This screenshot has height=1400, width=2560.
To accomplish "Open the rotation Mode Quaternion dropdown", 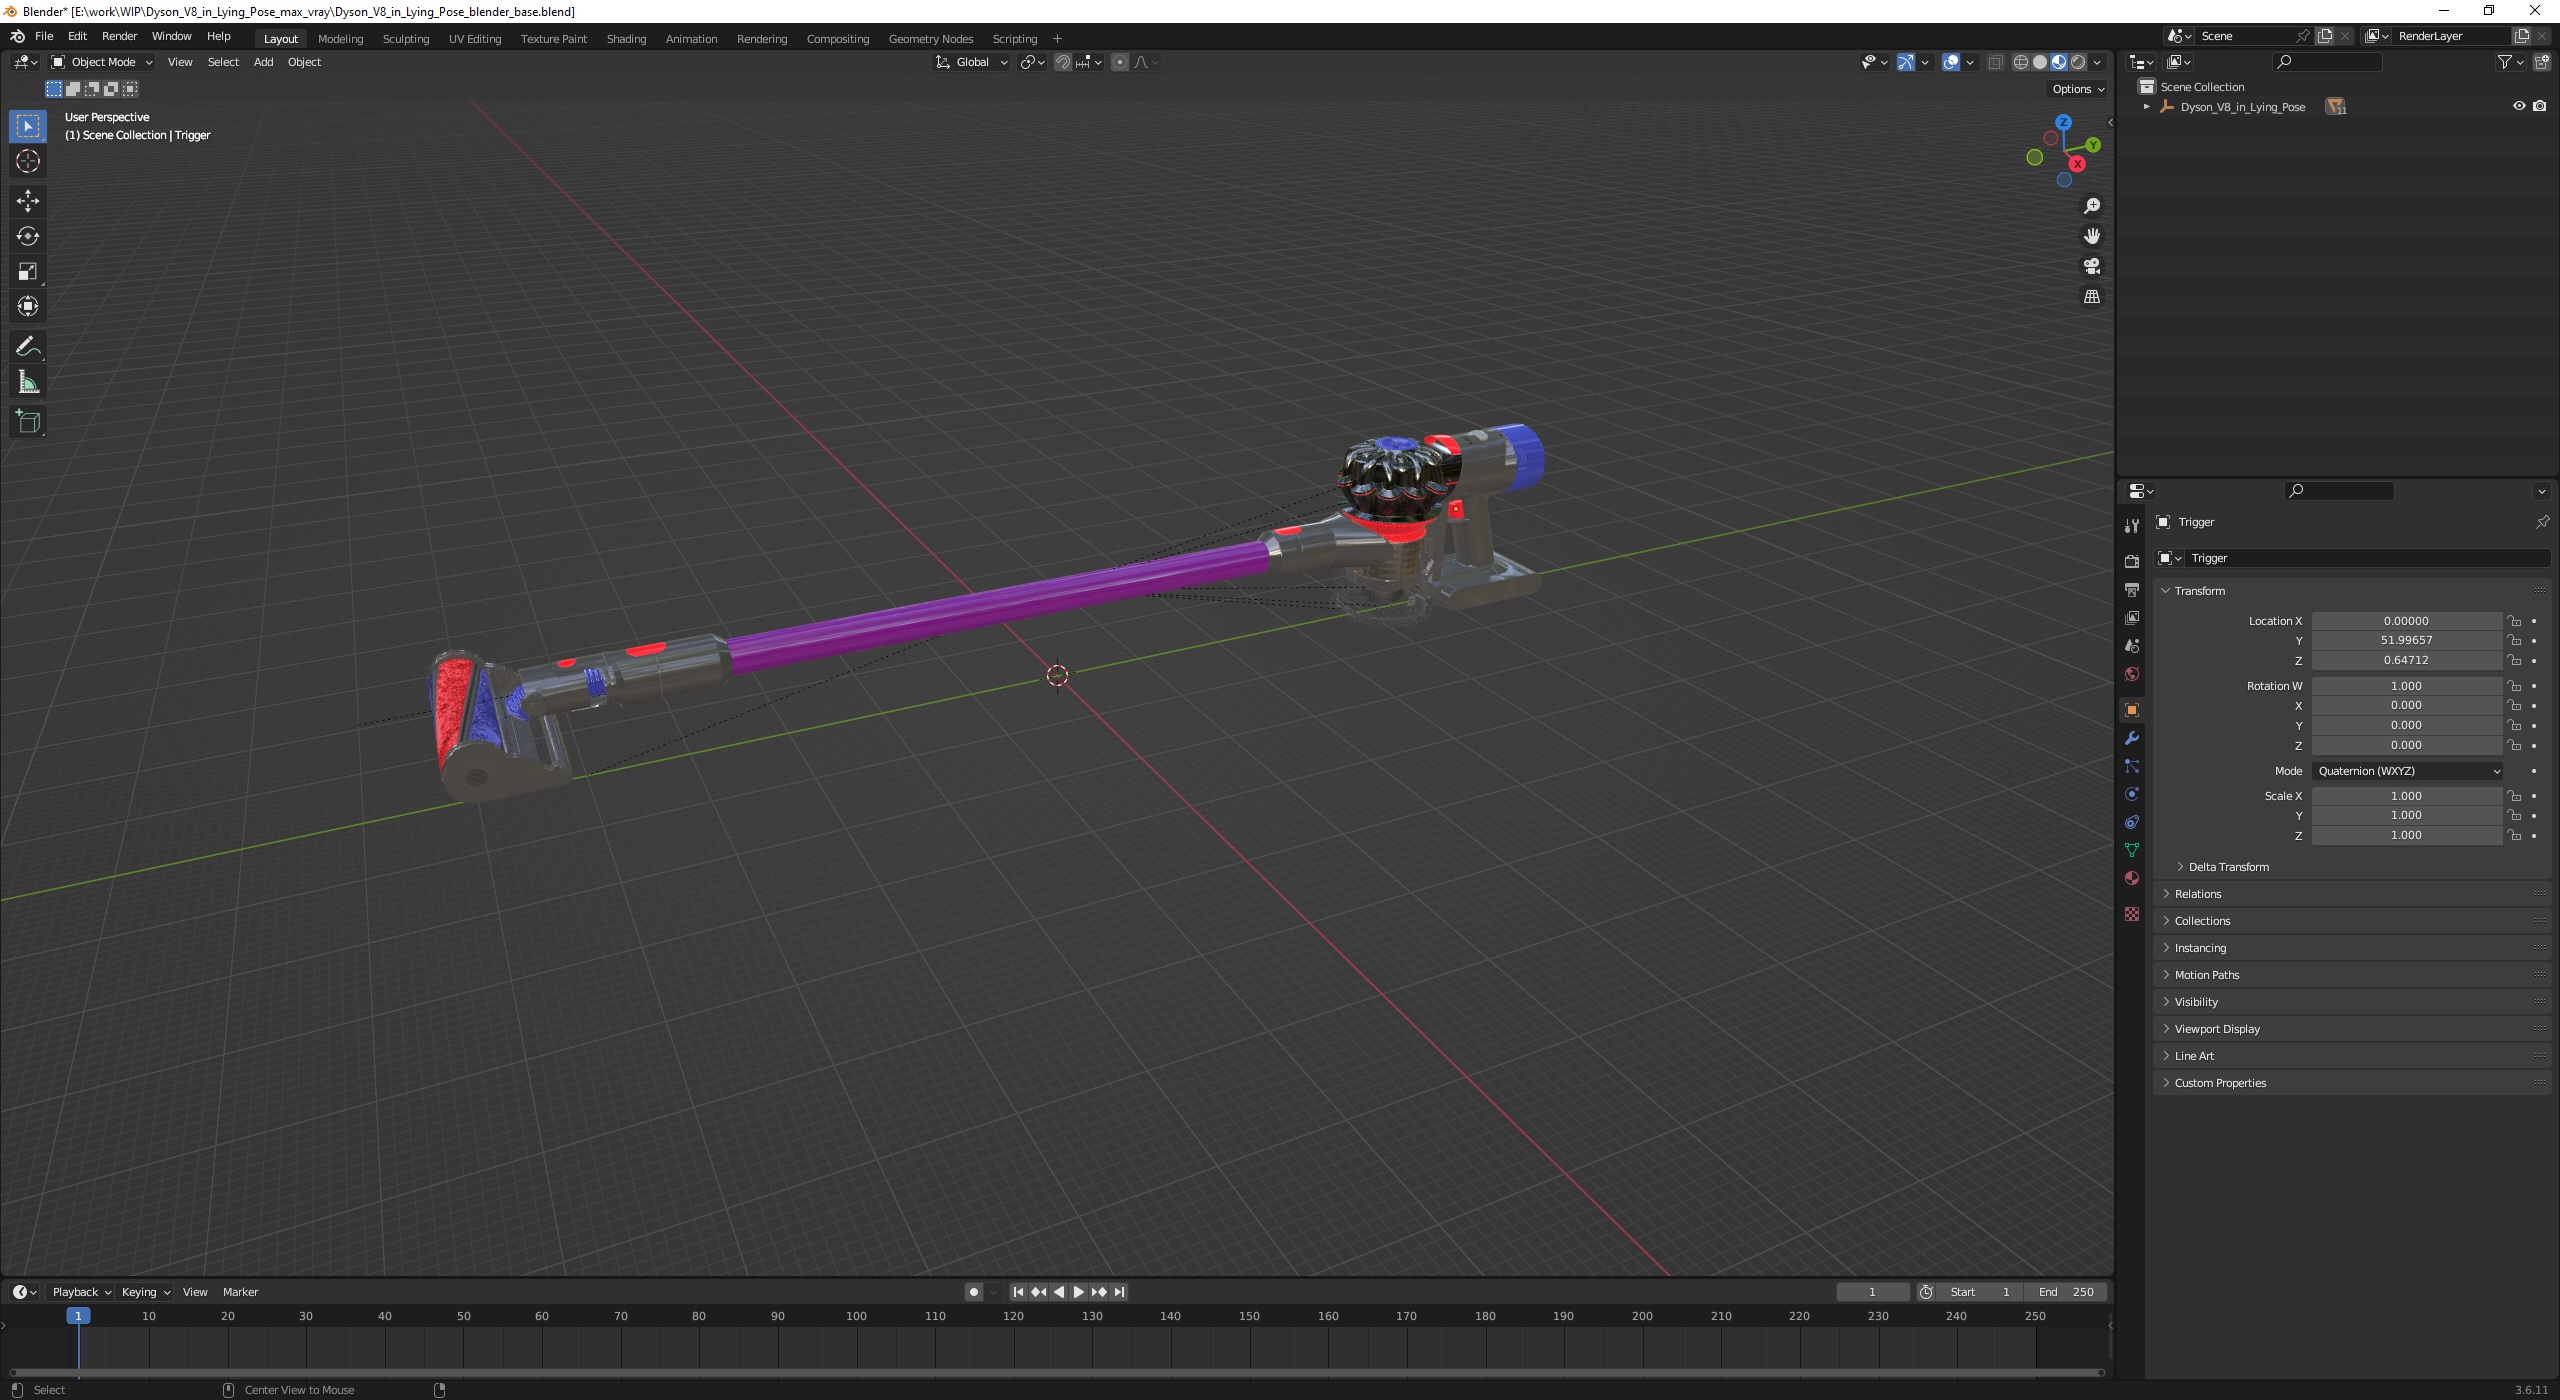I will coord(2407,771).
